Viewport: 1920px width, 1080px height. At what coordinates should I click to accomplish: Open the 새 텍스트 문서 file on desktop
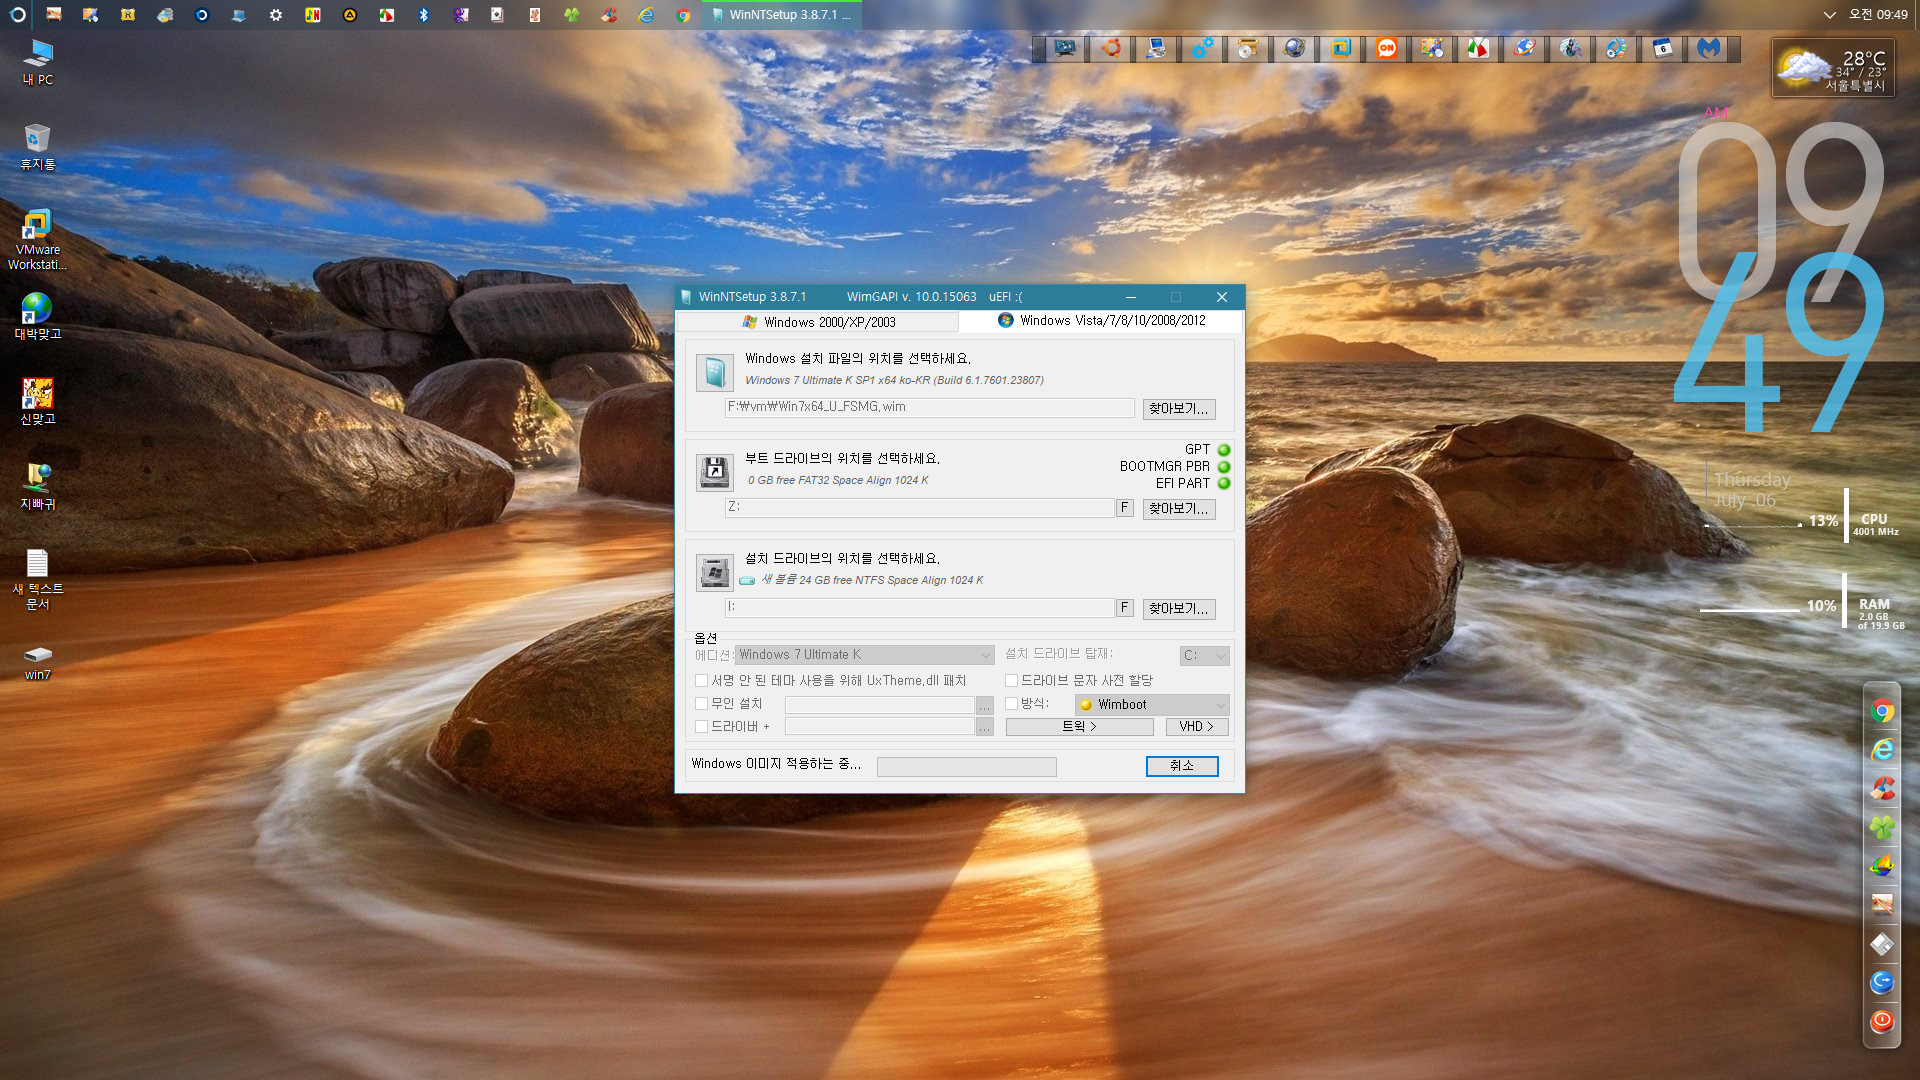coord(38,579)
